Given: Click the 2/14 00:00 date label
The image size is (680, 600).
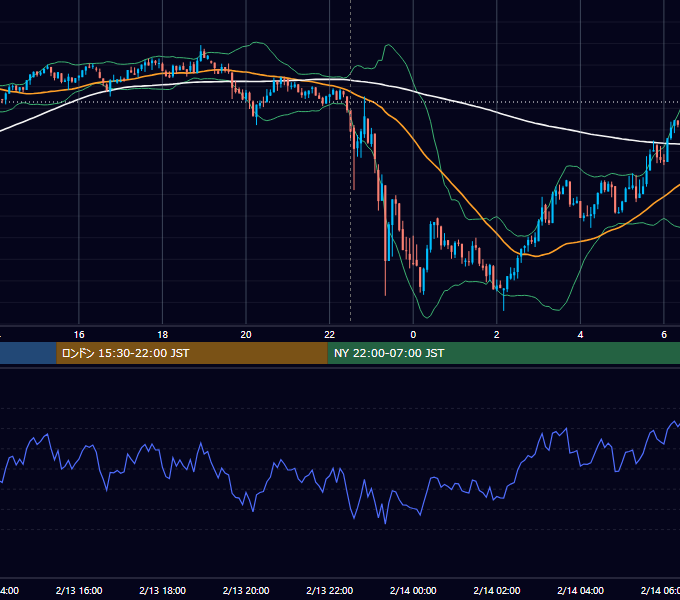Looking at the screenshot, I should pos(413,590).
